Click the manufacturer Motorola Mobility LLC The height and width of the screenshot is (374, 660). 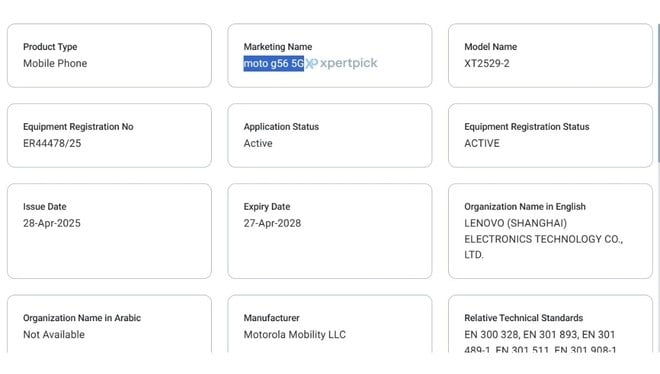[295, 335]
